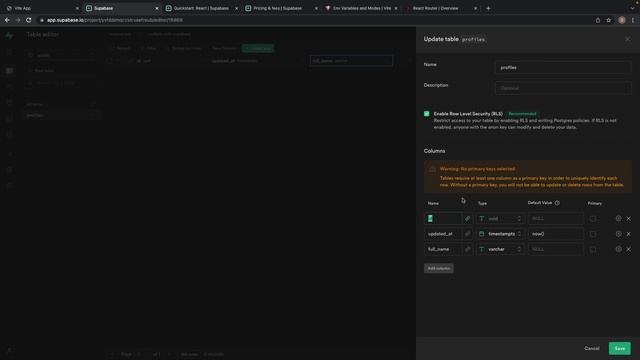This screenshot has width=640, height=360.
Task: Click NULL default value field of uuid row
Action: [x=556, y=219]
